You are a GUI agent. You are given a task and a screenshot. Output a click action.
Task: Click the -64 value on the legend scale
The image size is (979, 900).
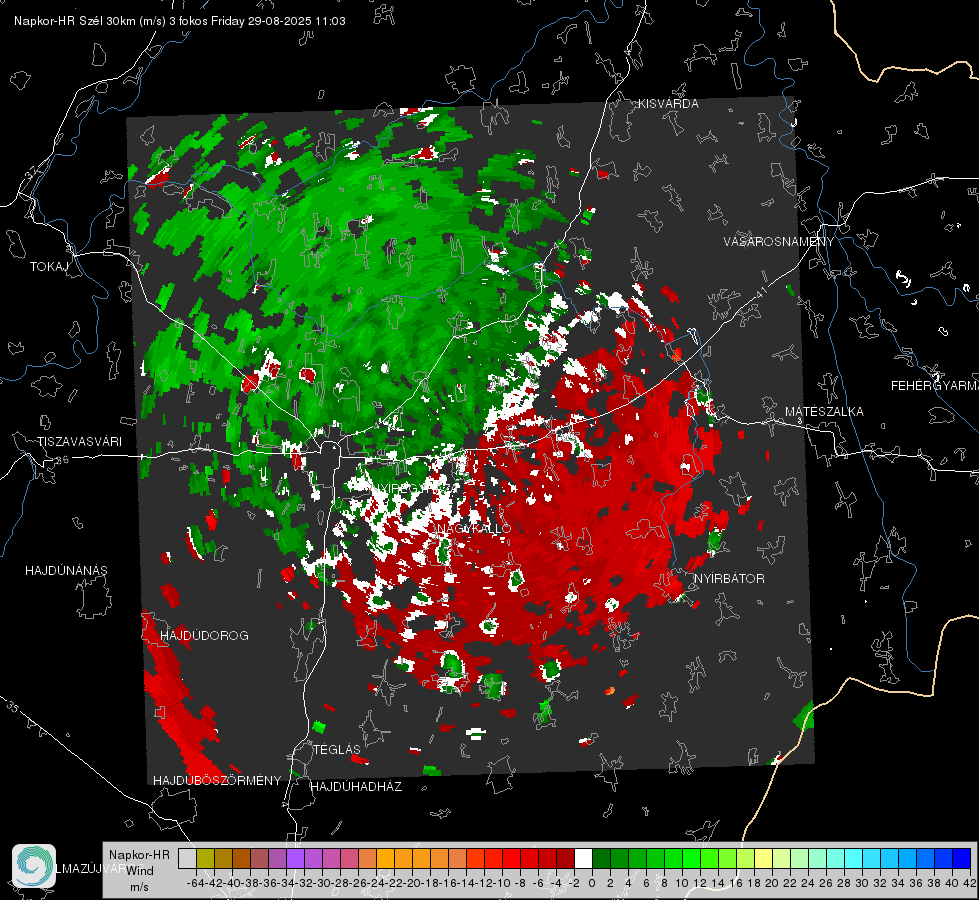196,883
